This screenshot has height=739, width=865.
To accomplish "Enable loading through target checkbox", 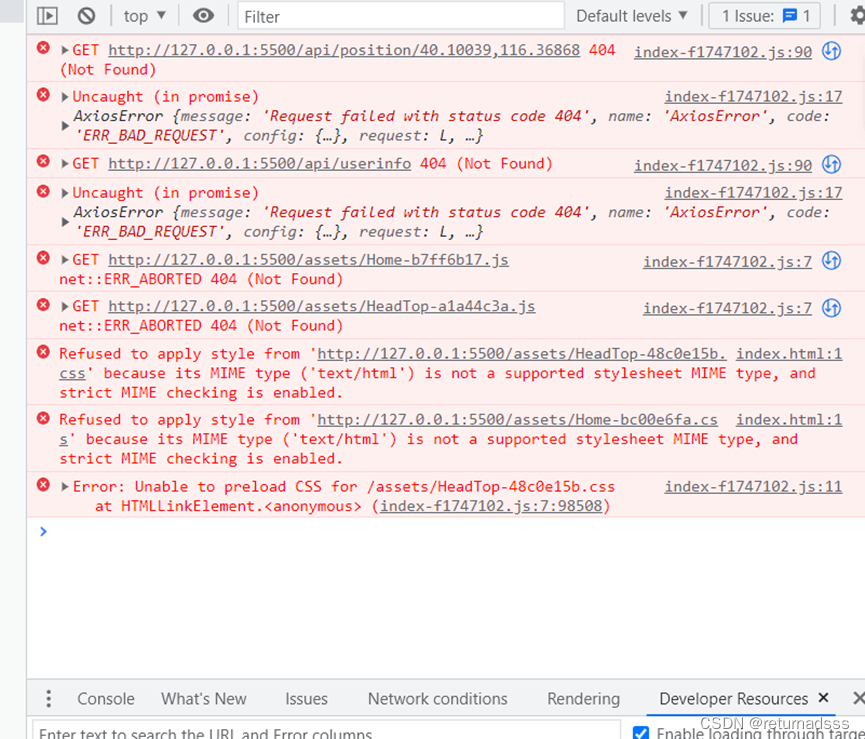I will [640, 731].
